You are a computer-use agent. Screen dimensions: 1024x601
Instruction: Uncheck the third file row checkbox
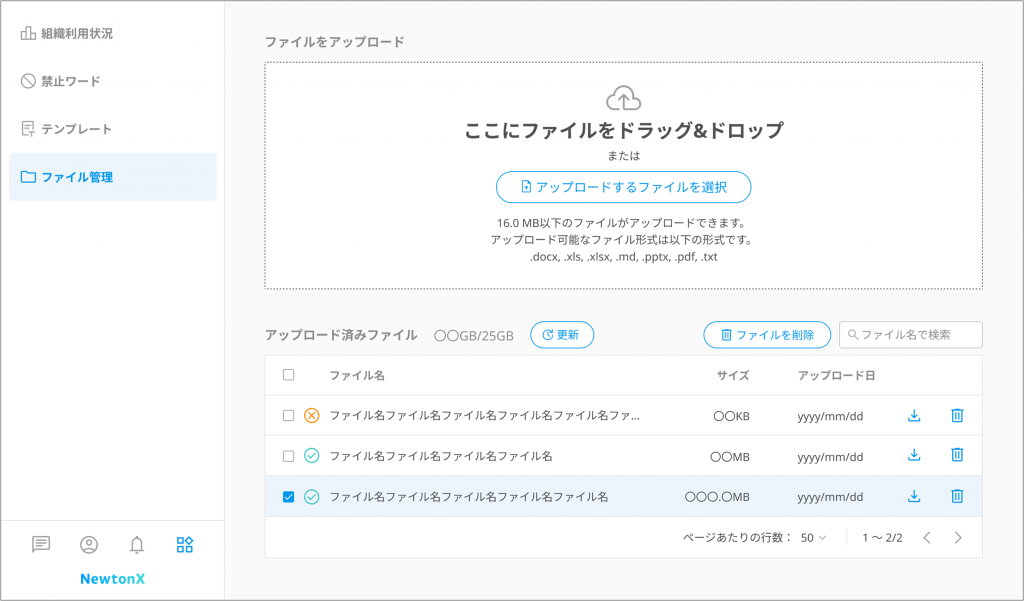(289, 496)
